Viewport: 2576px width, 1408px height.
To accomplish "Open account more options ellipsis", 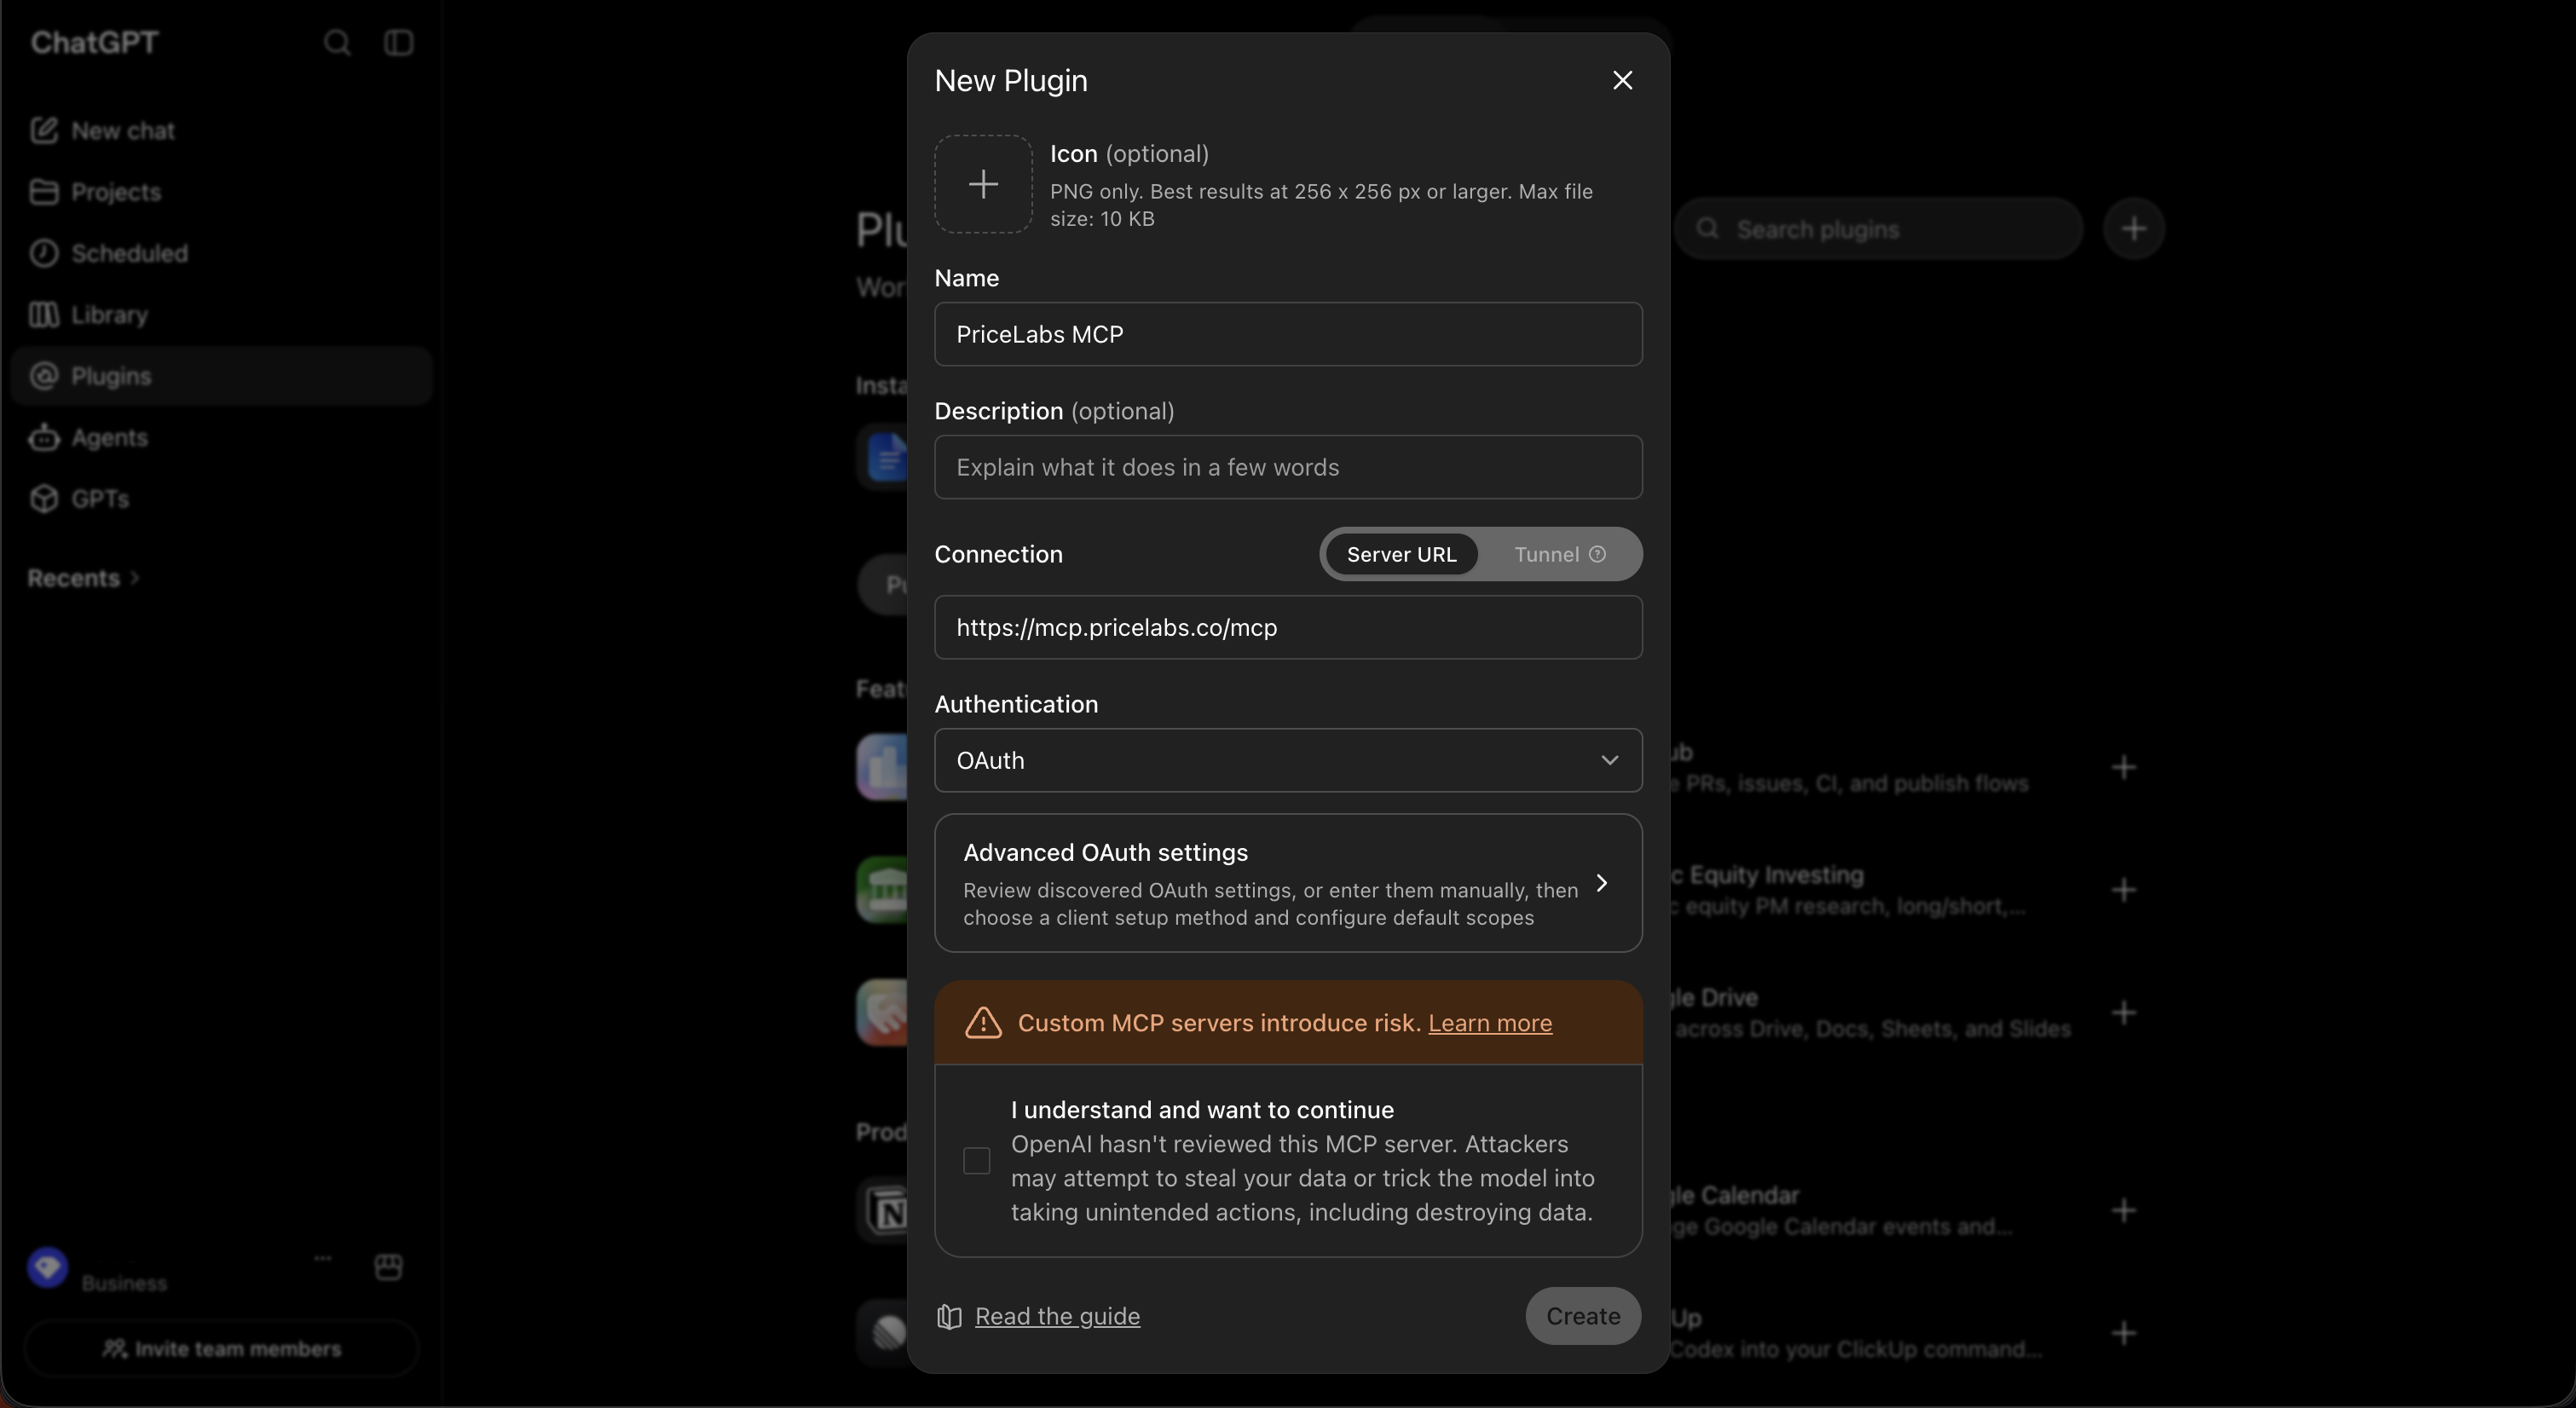I will (x=322, y=1258).
